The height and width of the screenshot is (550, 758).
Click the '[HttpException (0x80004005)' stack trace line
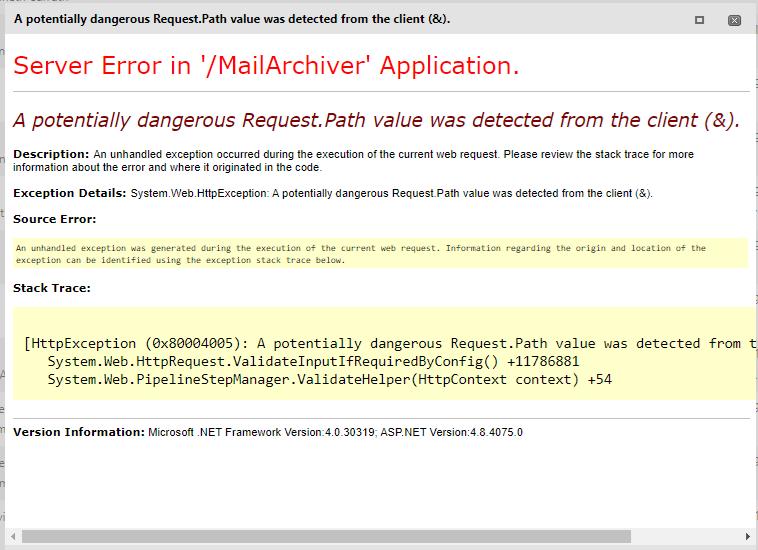coord(390,344)
